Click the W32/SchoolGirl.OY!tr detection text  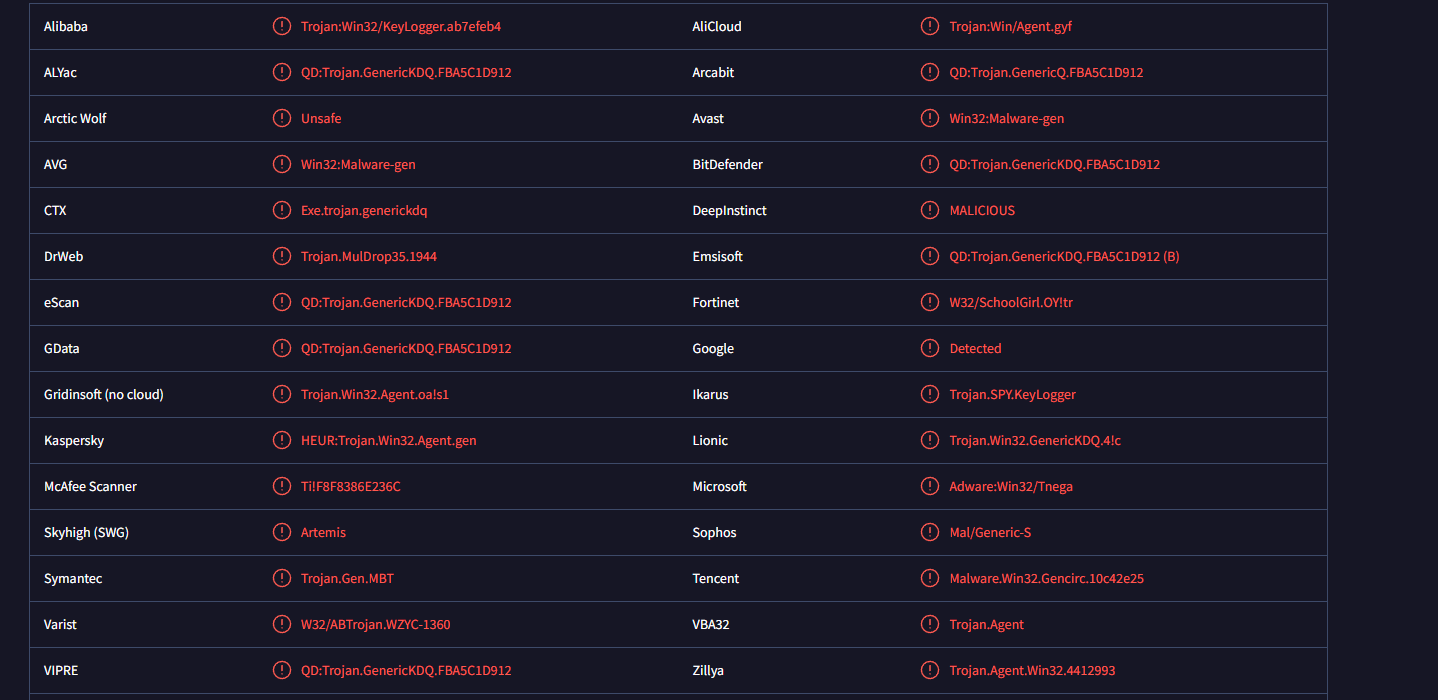click(1011, 302)
